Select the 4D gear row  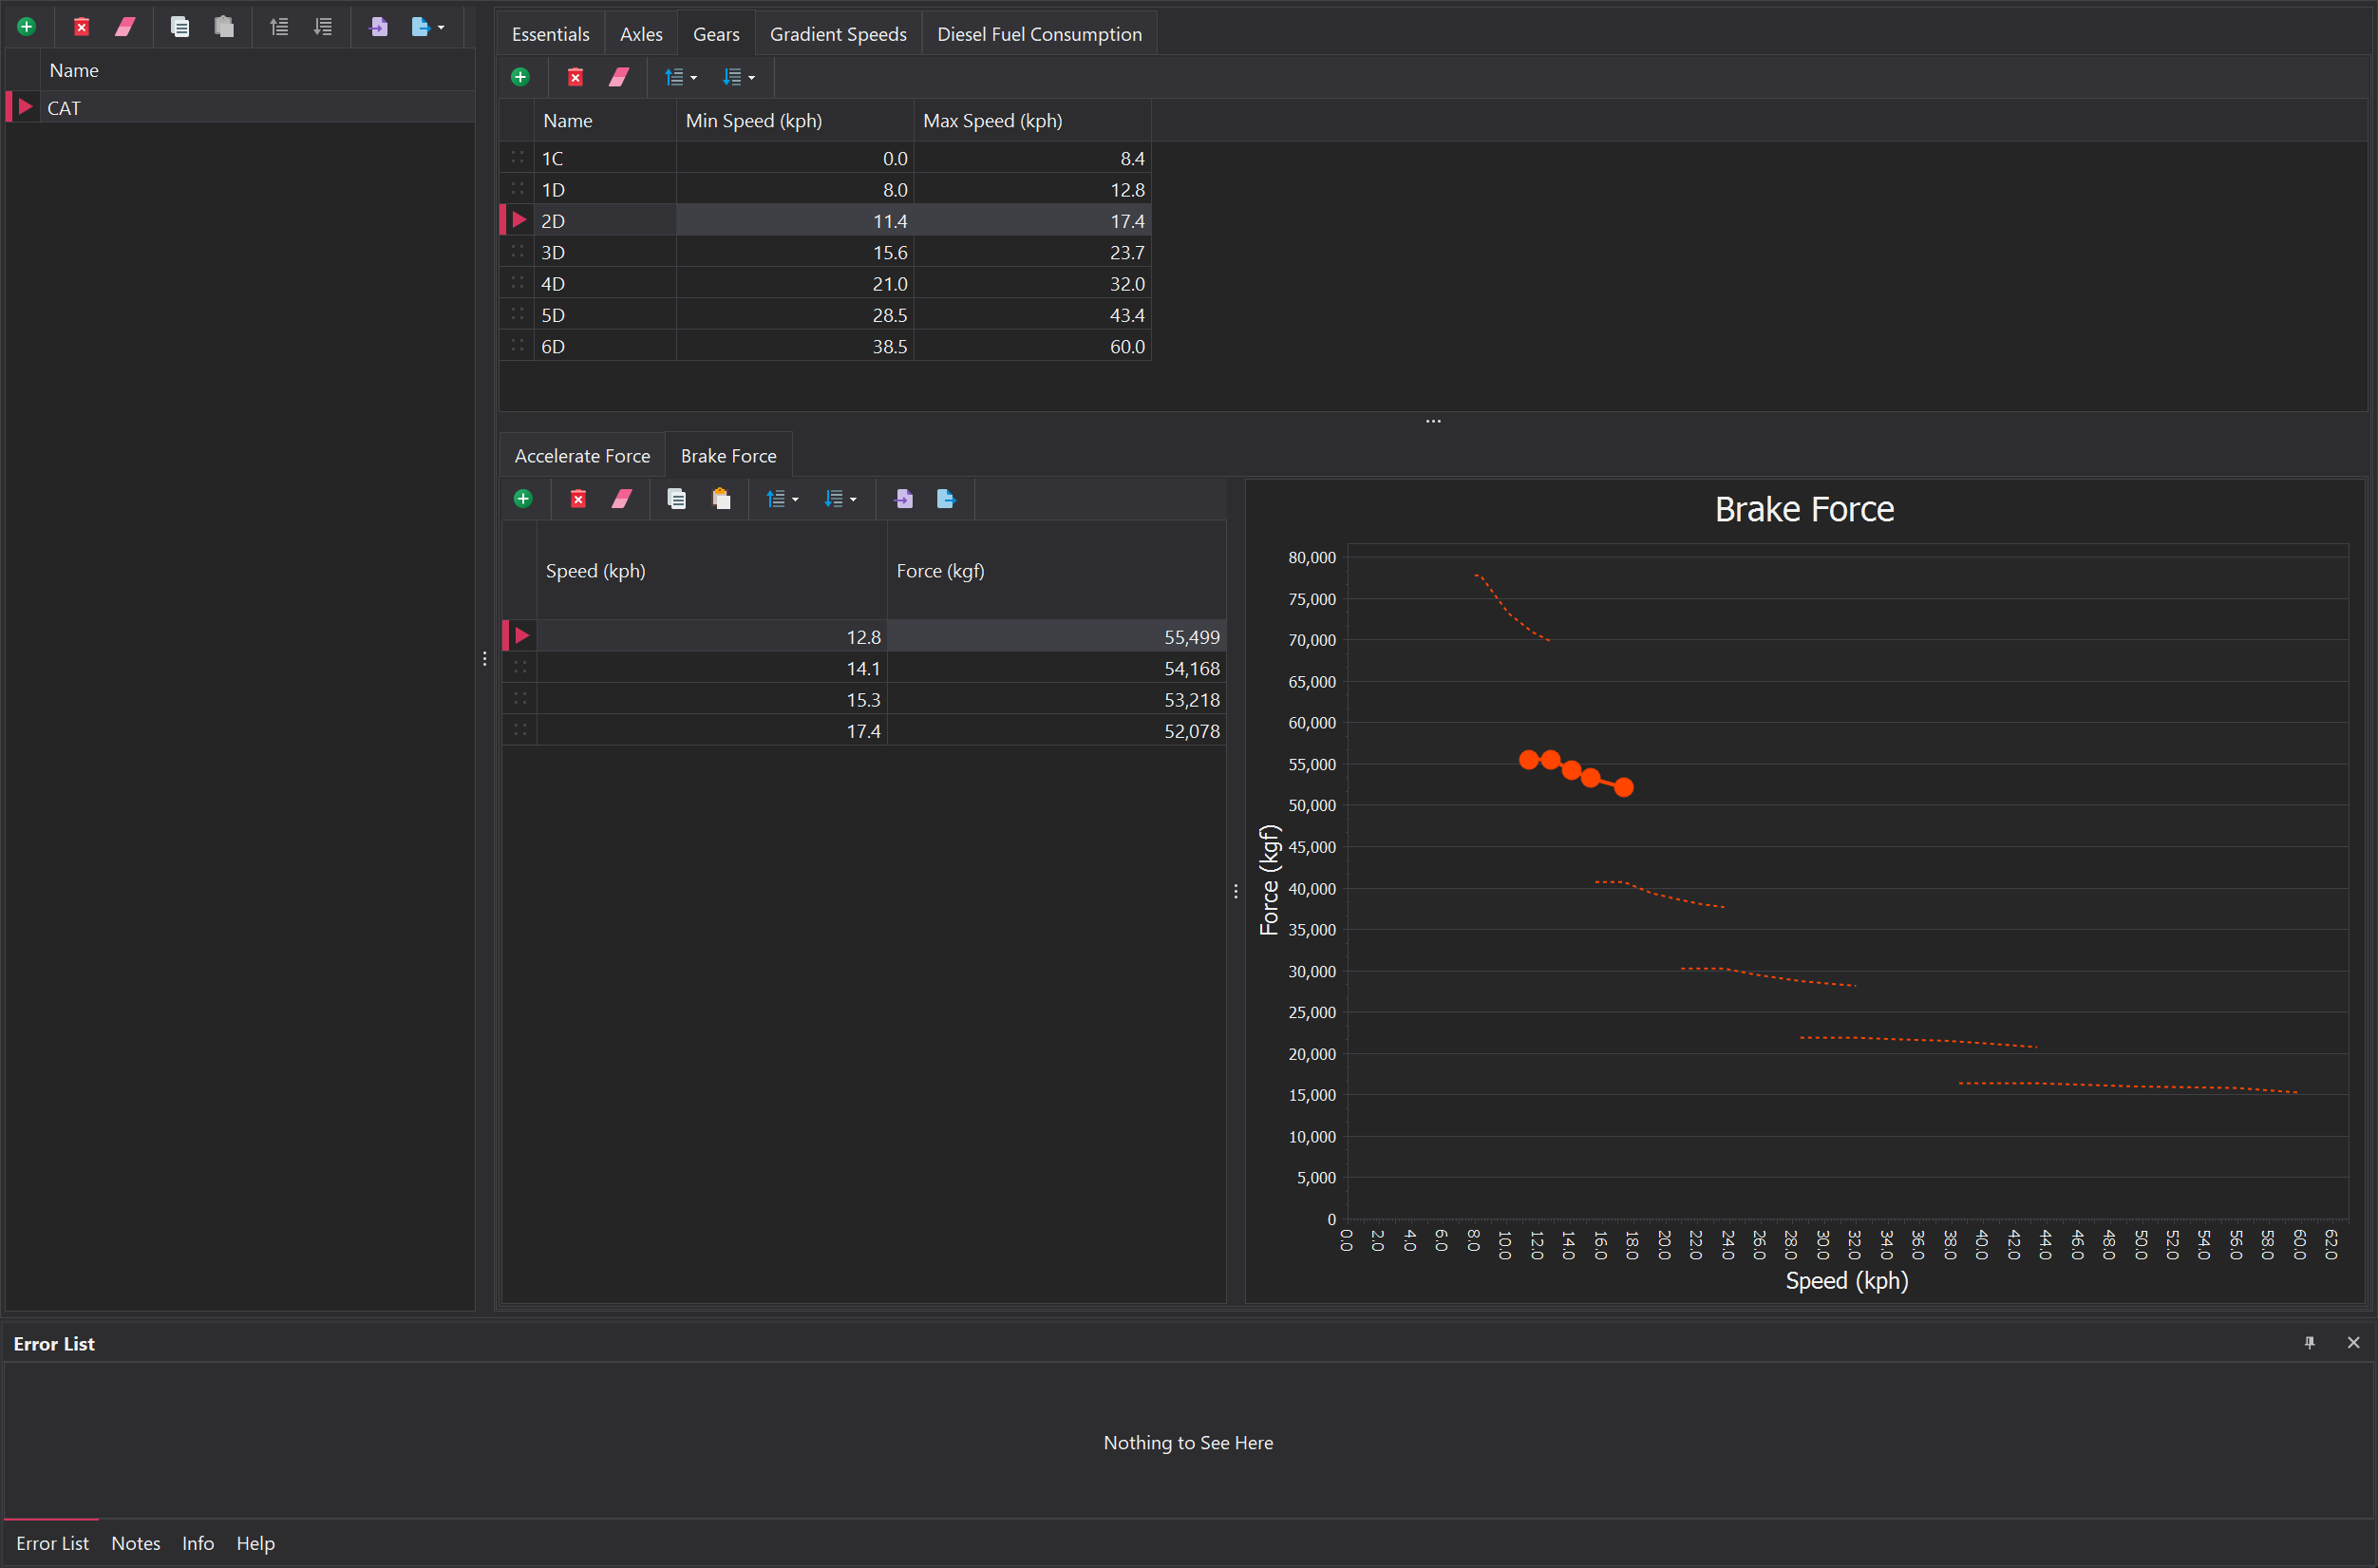(553, 284)
